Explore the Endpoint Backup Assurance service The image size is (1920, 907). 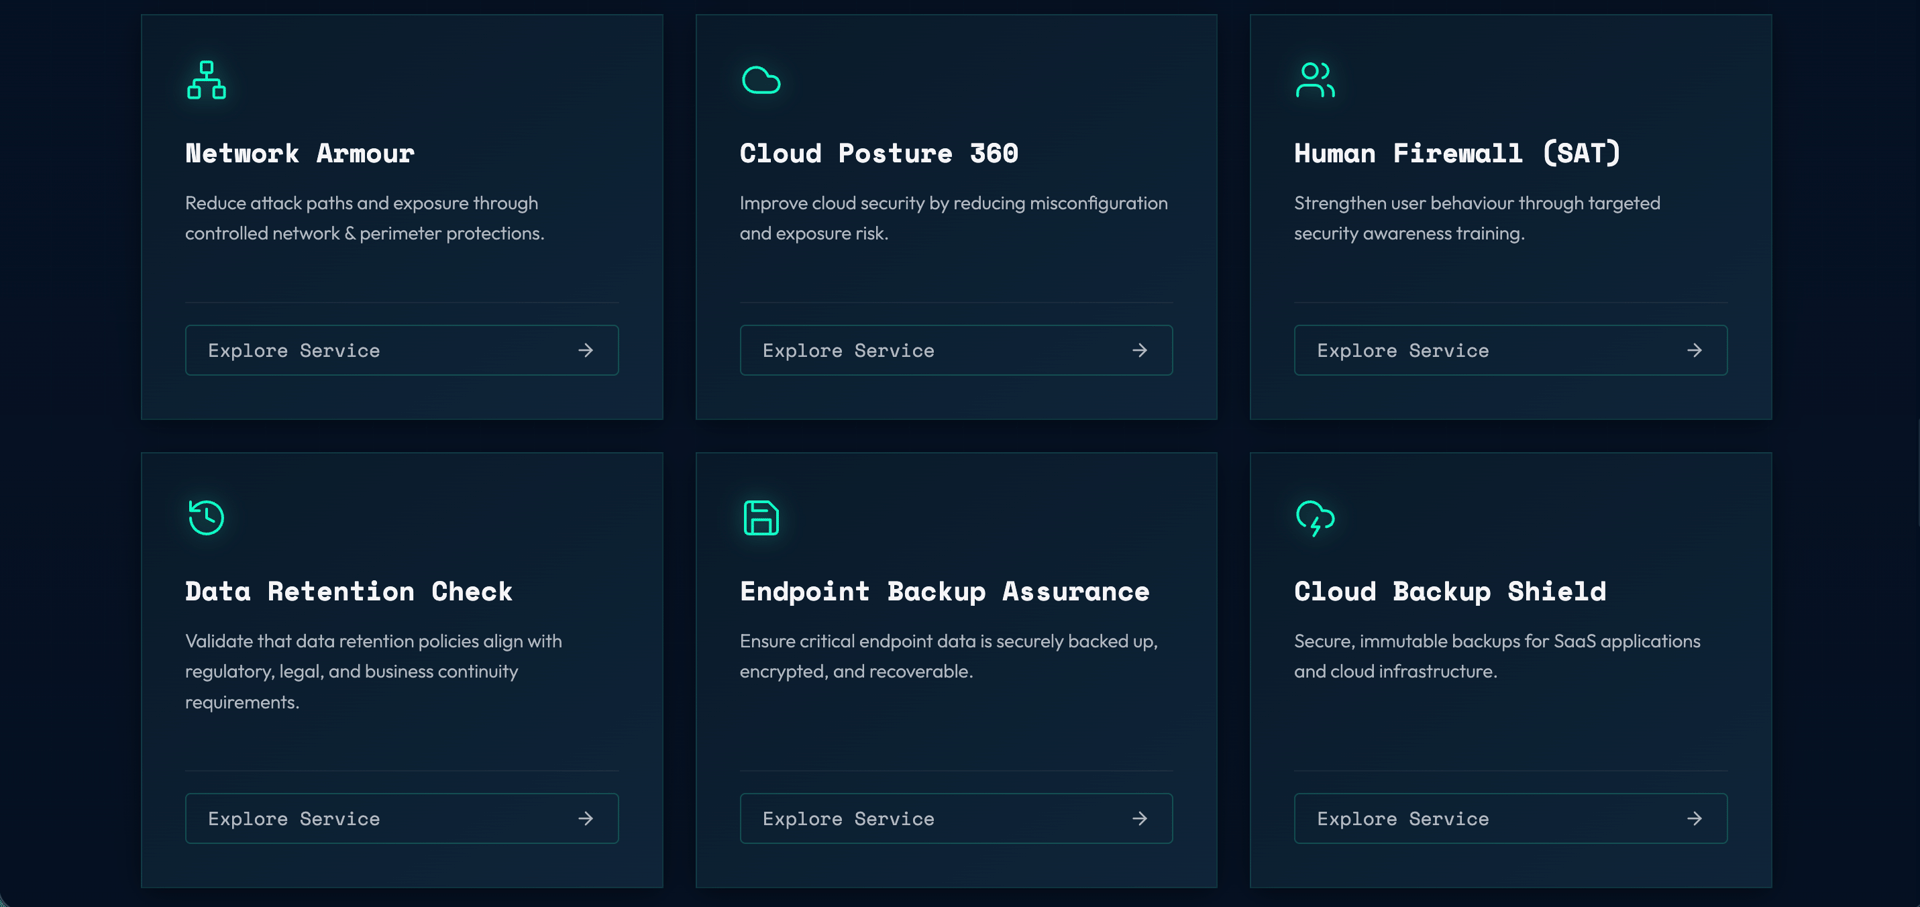(955, 819)
